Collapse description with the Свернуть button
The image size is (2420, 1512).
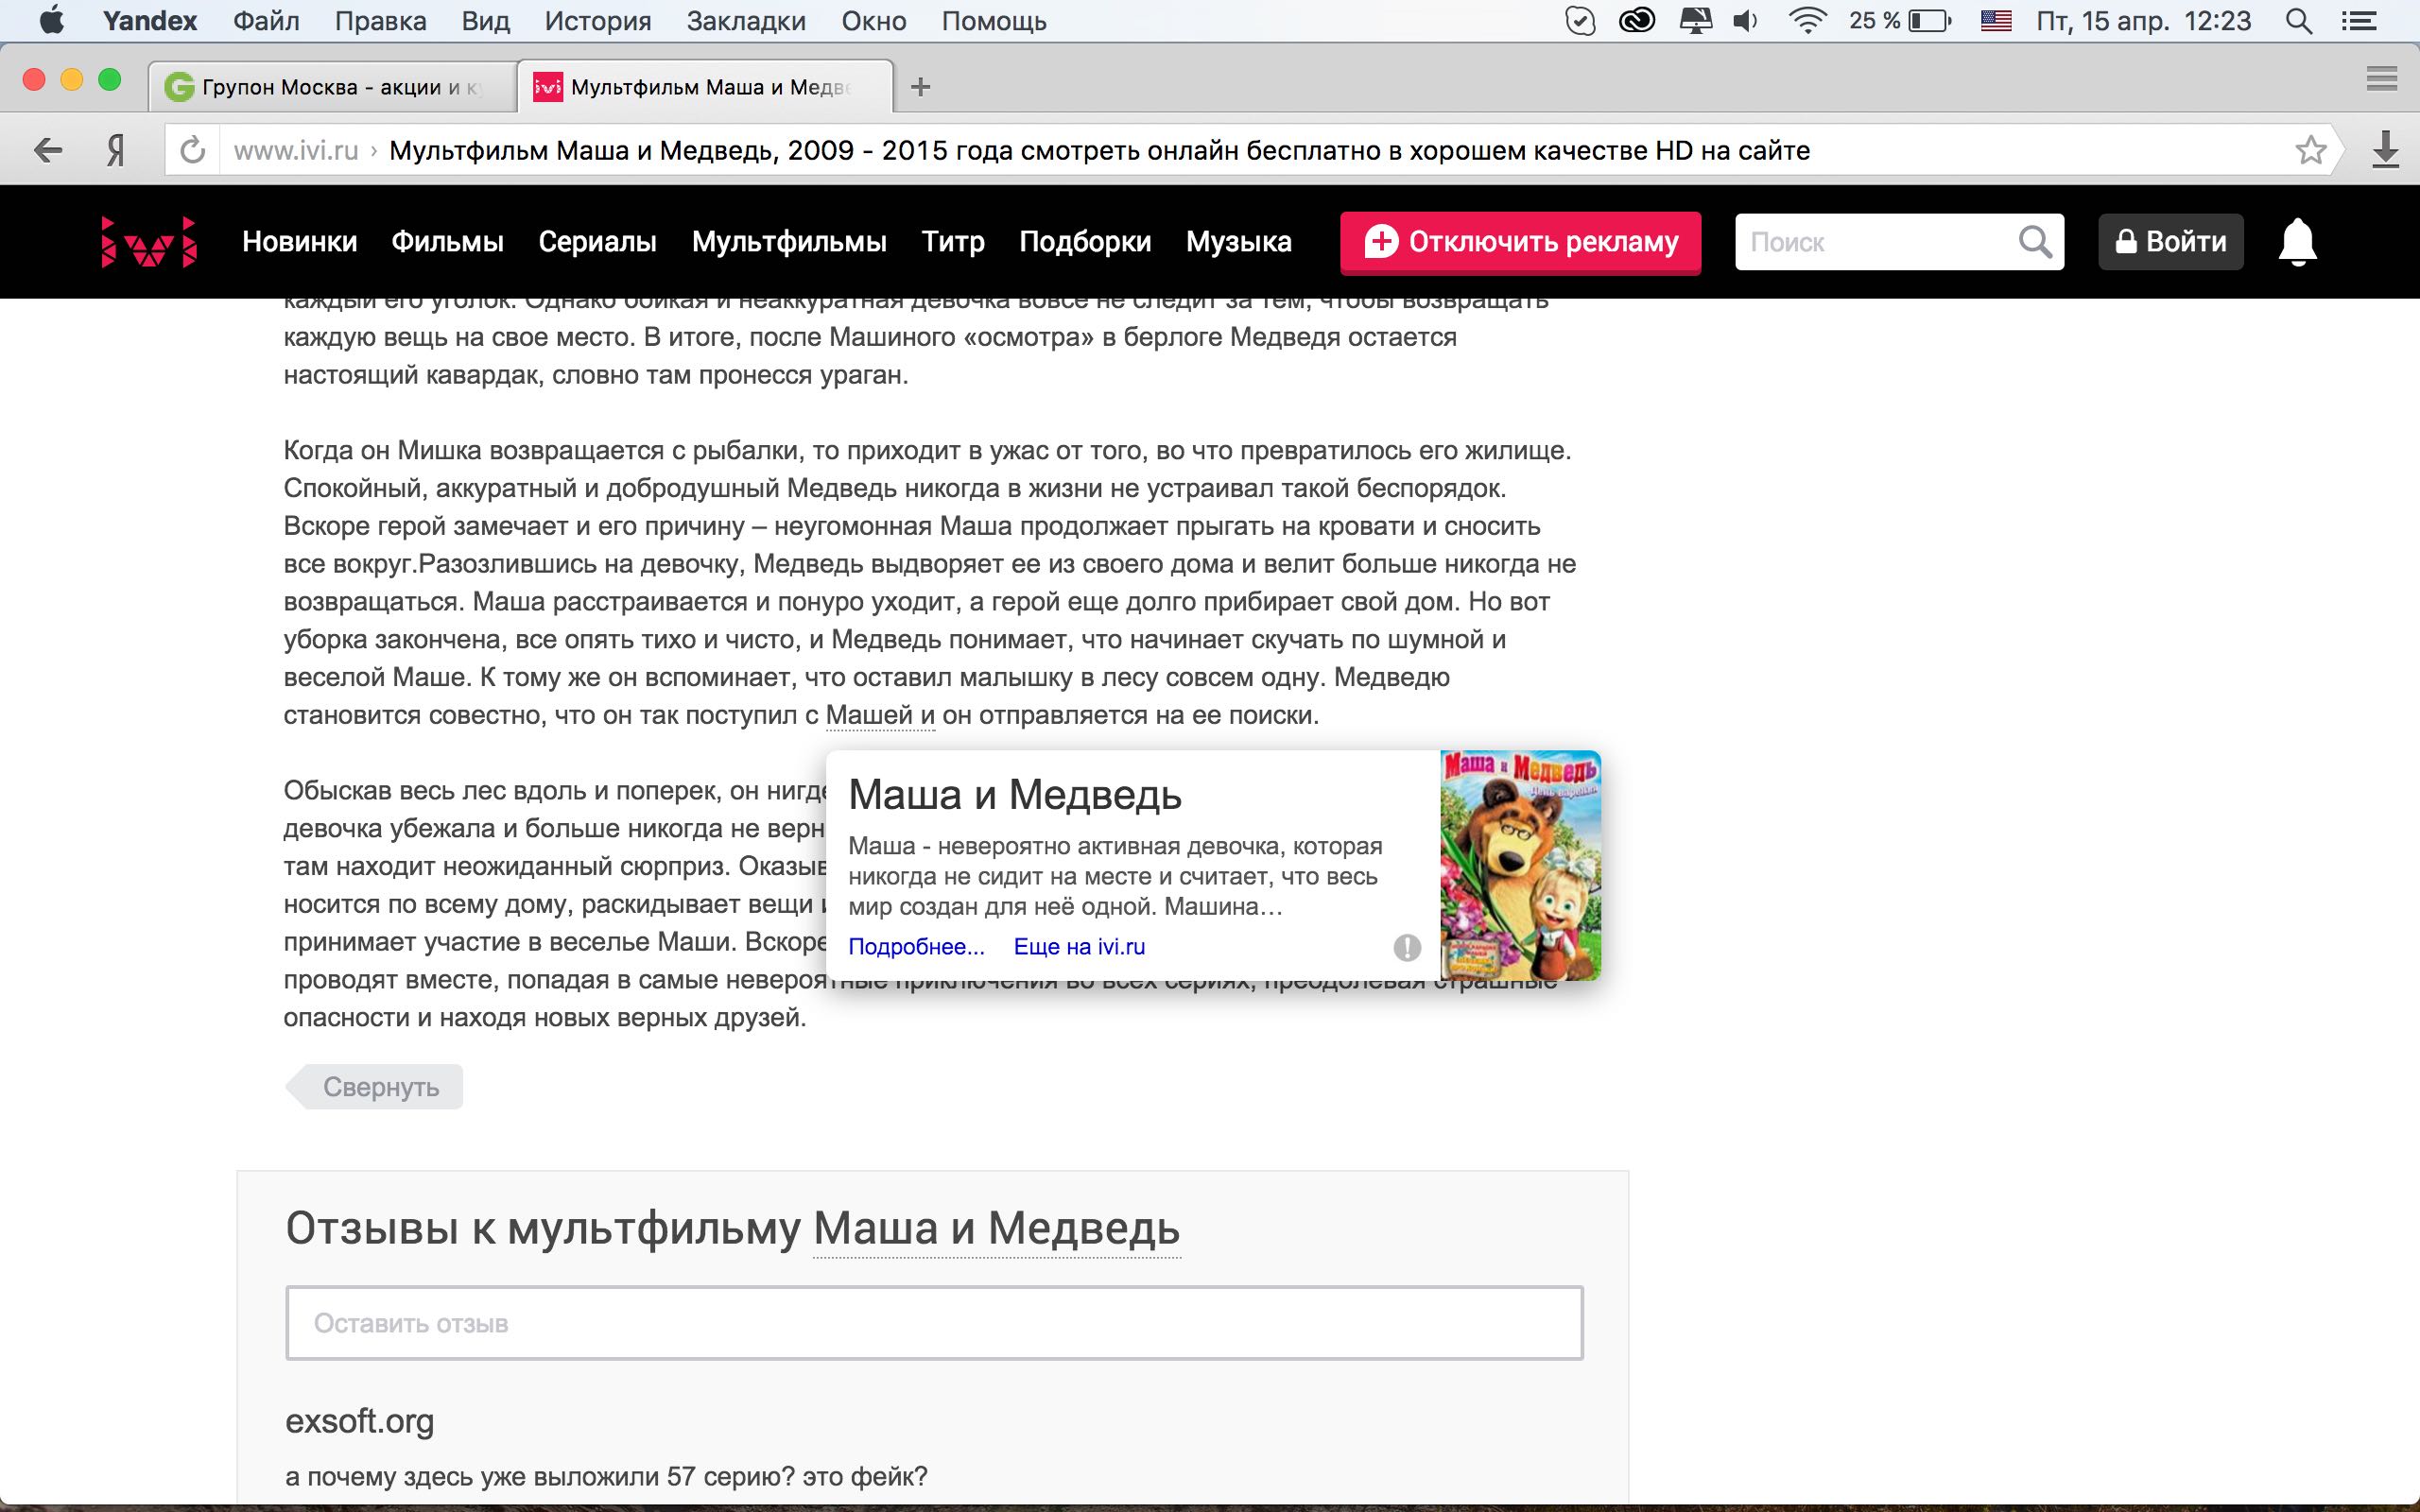(374, 1087)
